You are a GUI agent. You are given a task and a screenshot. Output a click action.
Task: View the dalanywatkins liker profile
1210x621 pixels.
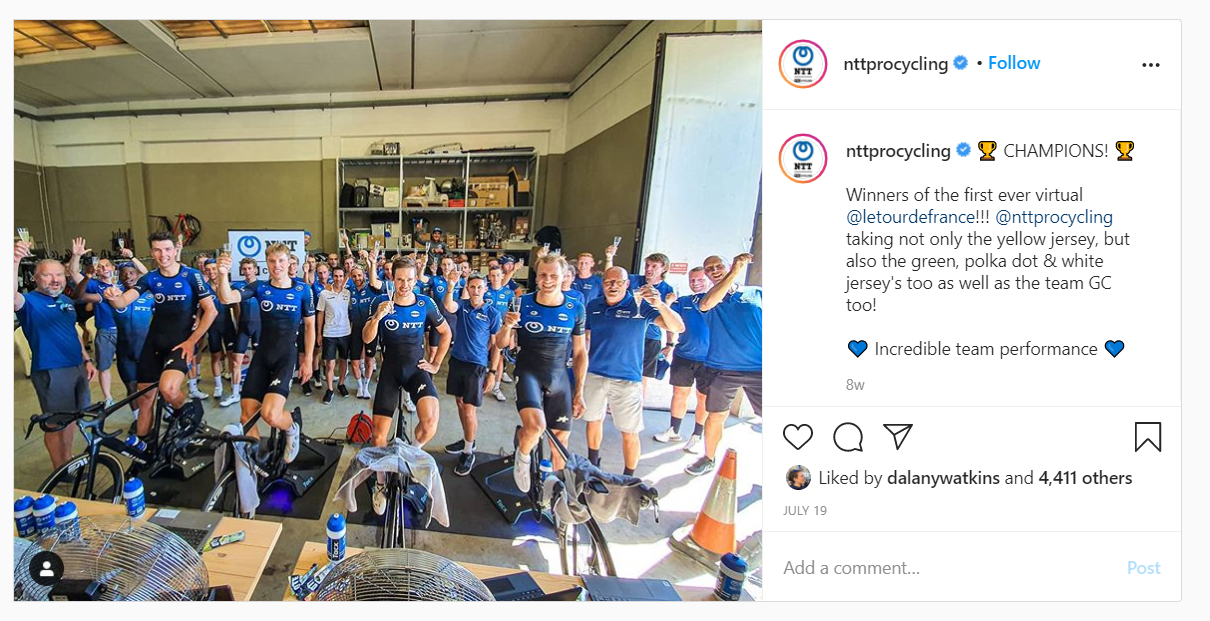coord(945,478)
